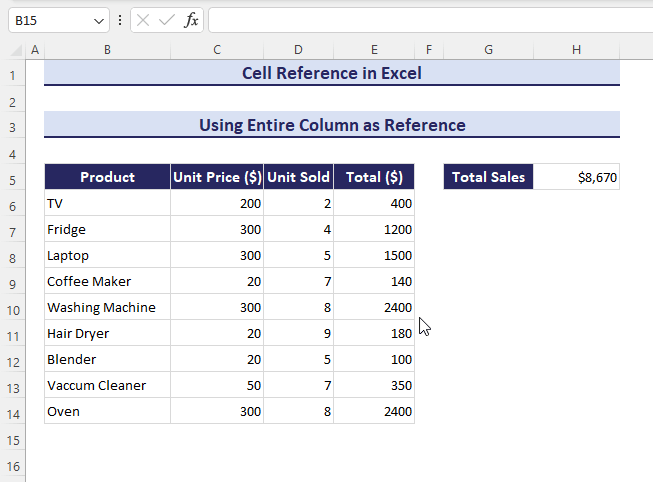Select the Total Sales label cell

click(489, 178)
